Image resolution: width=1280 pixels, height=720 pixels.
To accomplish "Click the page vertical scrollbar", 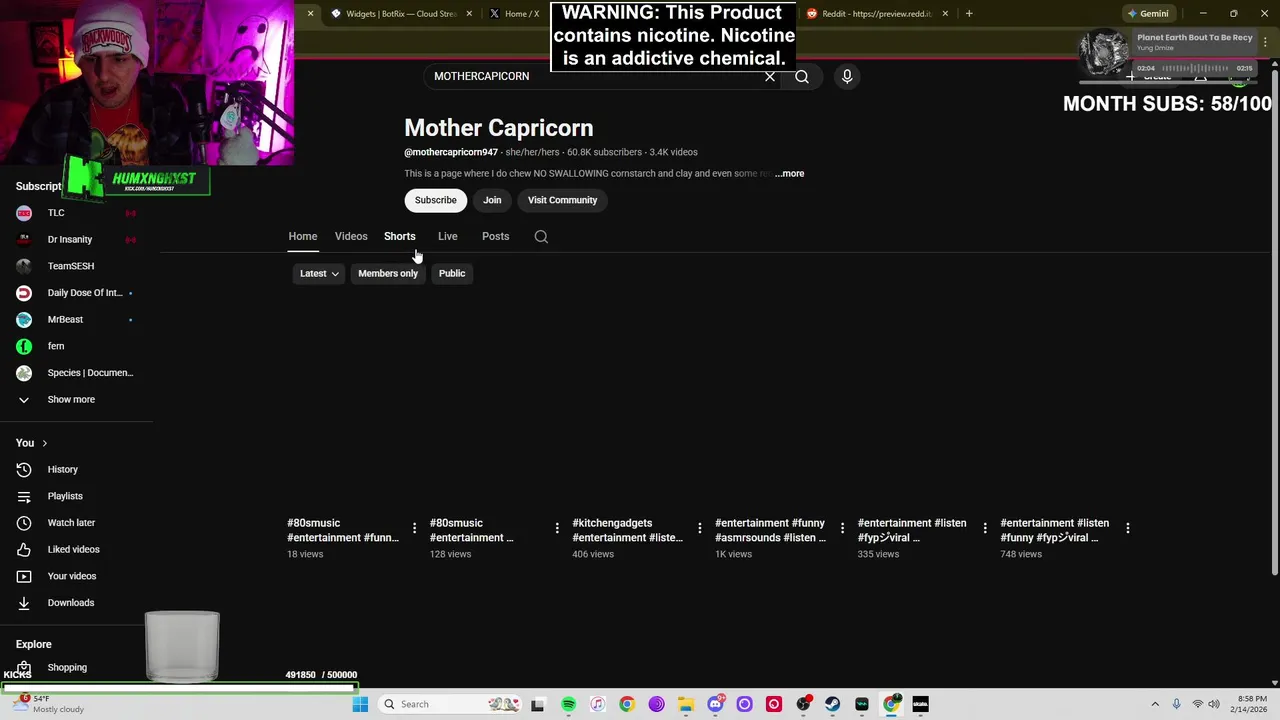I will (1274, 320).
